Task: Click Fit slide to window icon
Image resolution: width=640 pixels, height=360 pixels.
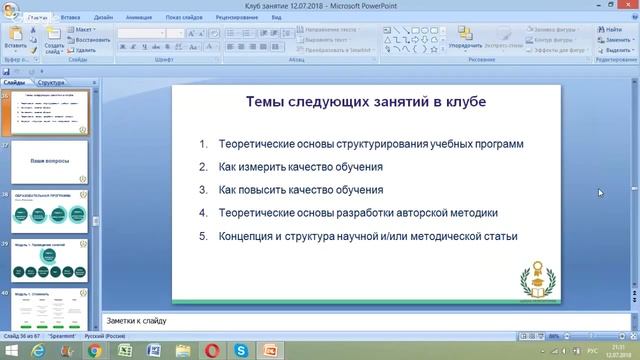Action: pyautogui.click(x=633, y=336)
